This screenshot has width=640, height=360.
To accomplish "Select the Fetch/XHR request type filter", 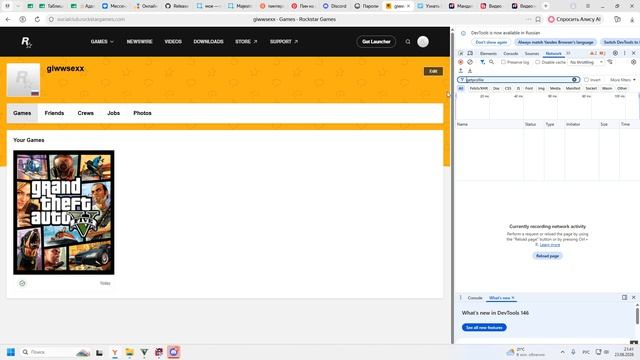I will click(478, 88).
